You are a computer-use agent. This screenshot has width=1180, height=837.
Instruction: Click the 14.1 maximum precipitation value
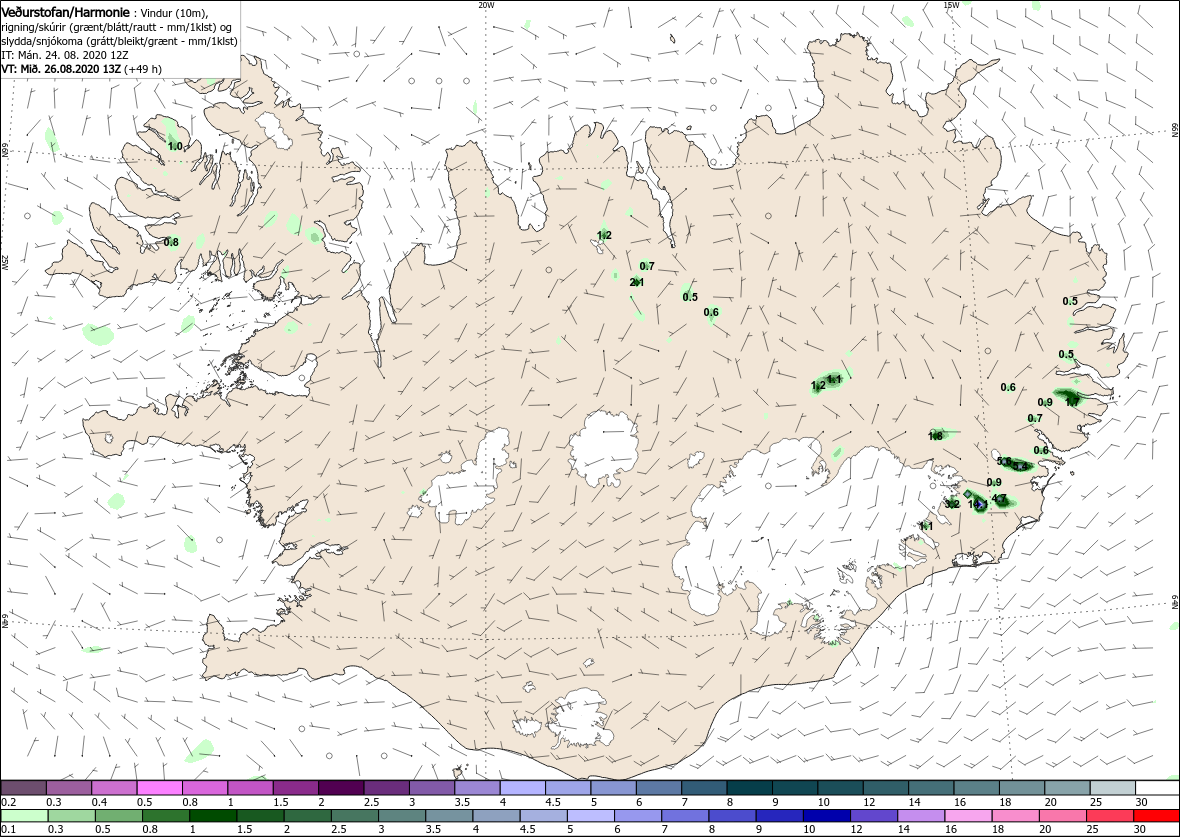click(x=978, y=504)
